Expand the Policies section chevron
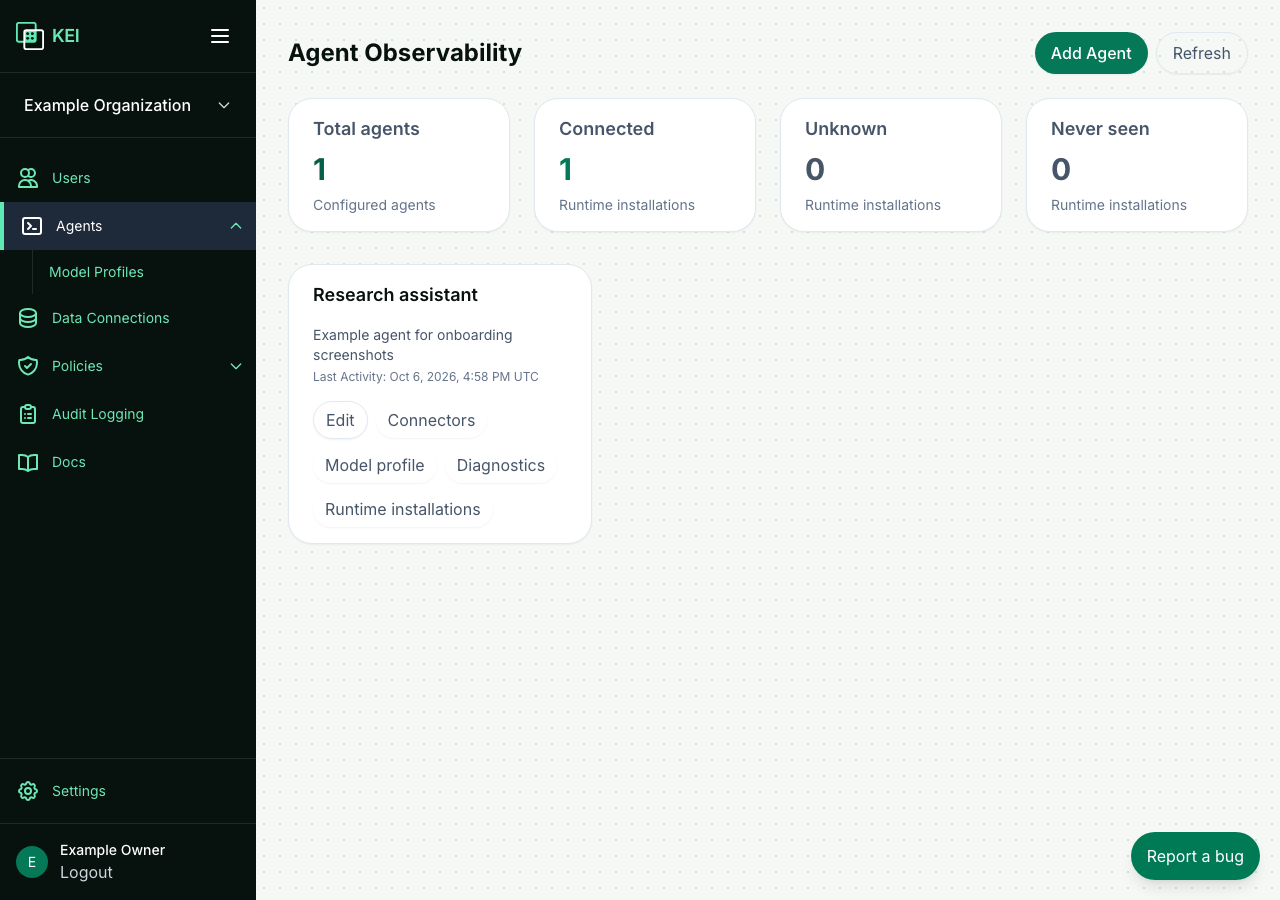 236,366
